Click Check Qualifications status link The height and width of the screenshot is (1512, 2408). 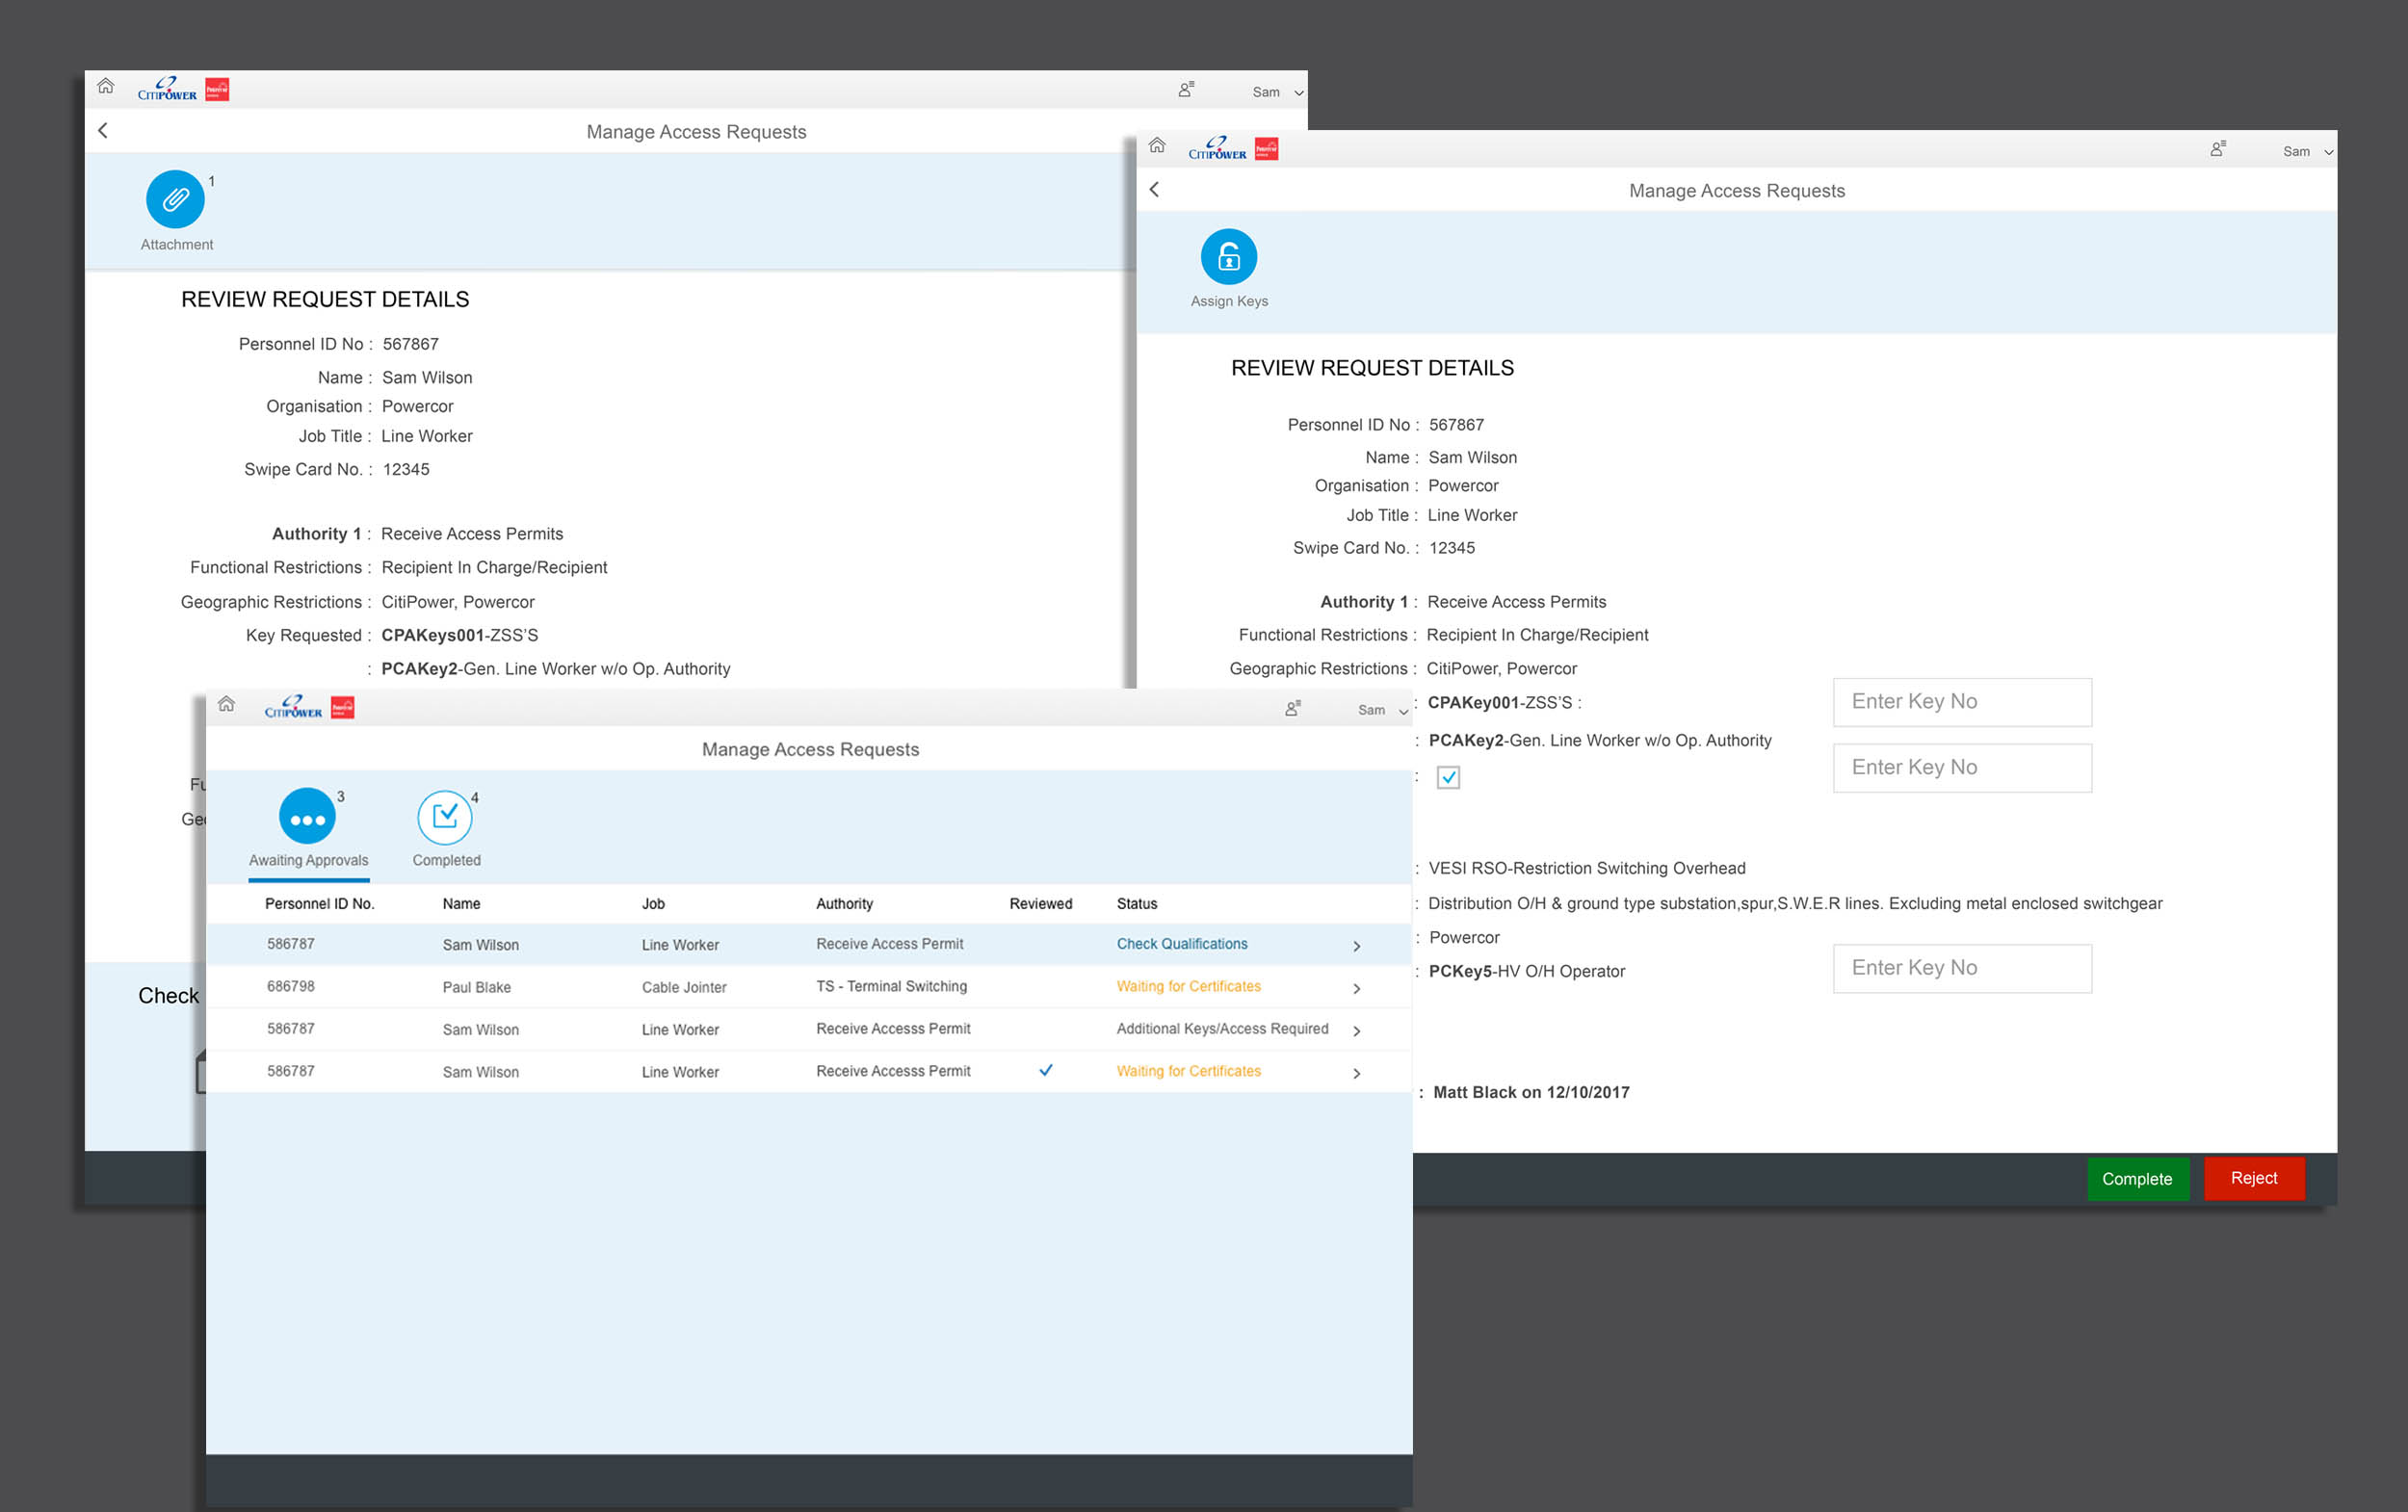click(1181, 944)
